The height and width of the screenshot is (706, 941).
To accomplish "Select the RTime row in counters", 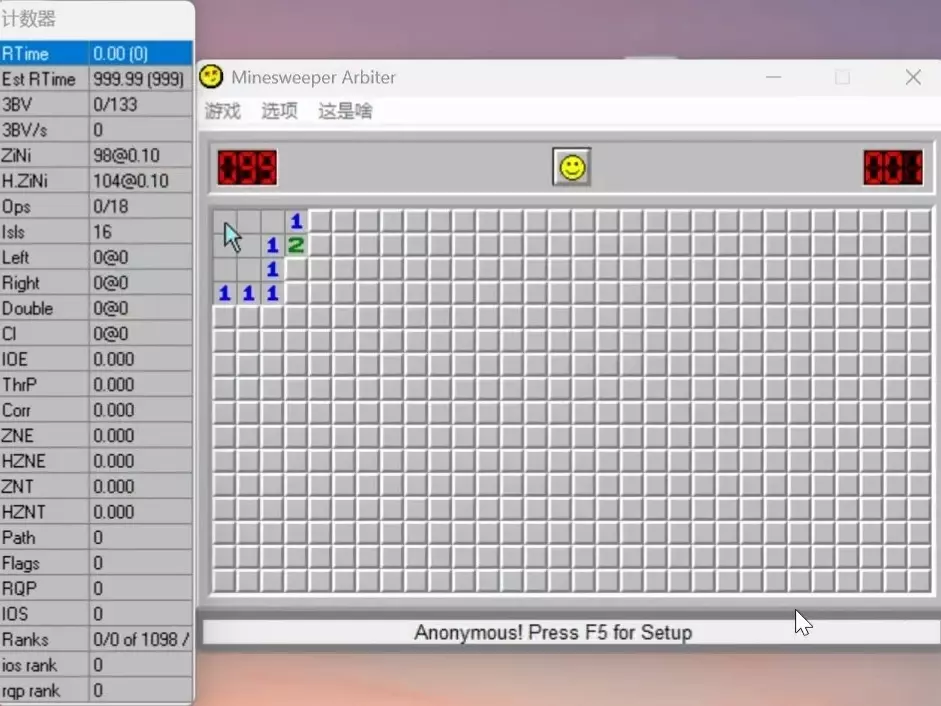I will tap(96, 53).
